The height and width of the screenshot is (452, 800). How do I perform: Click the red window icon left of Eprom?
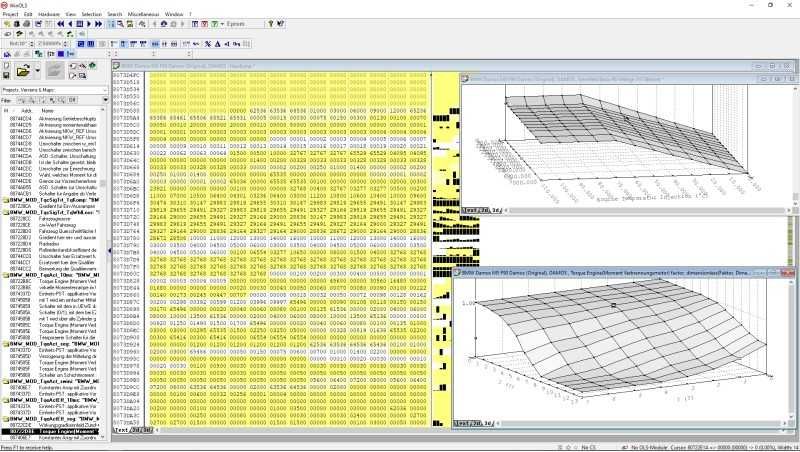[205, 24]
